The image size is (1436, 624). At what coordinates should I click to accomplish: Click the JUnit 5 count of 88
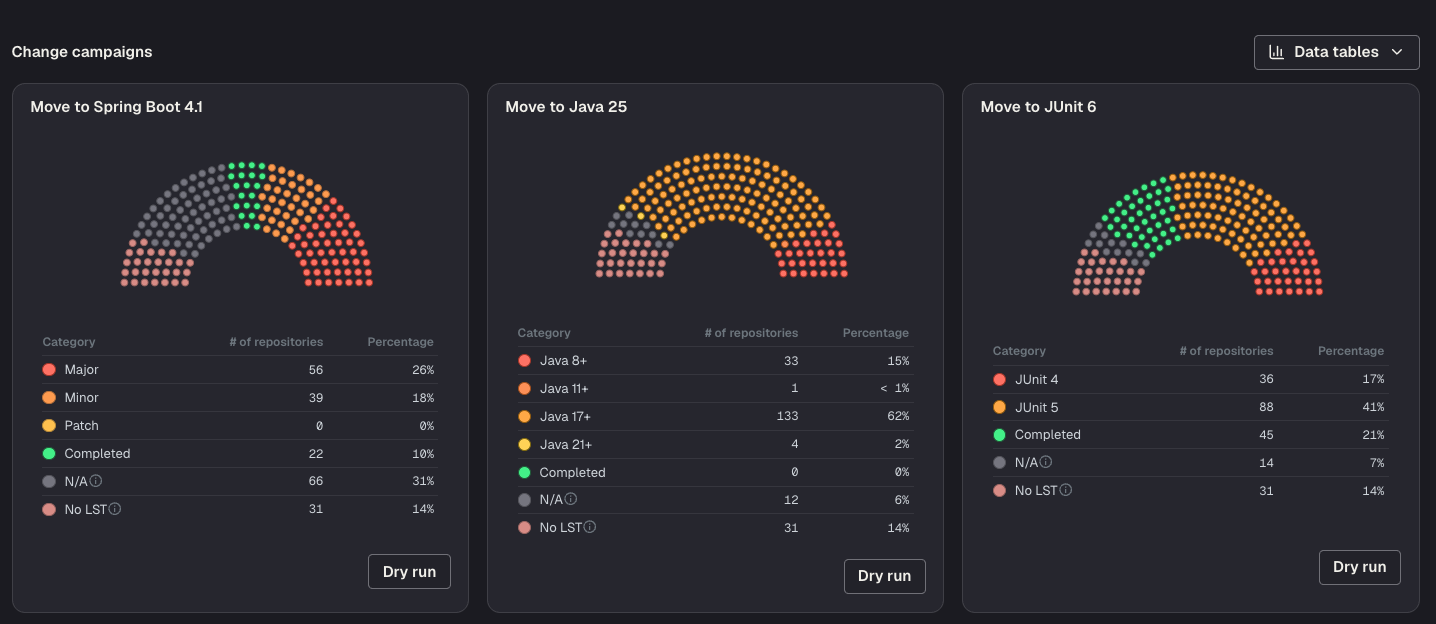pos(1265,408)
